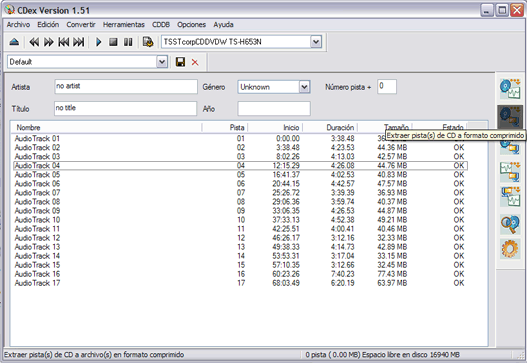527x363 pixels.
Task: Click the 68:03.49 start time cell
Action: (286, 283)
